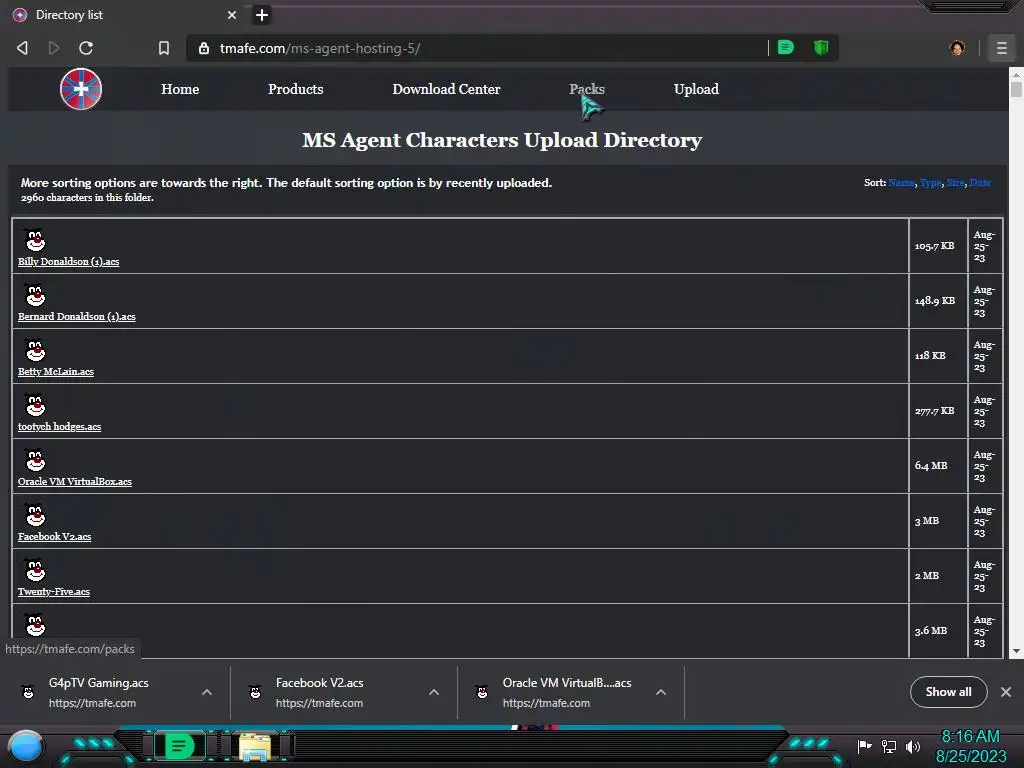Download Betty McLain.acs
Screen dimensions: 1024x768
[56, 371]
